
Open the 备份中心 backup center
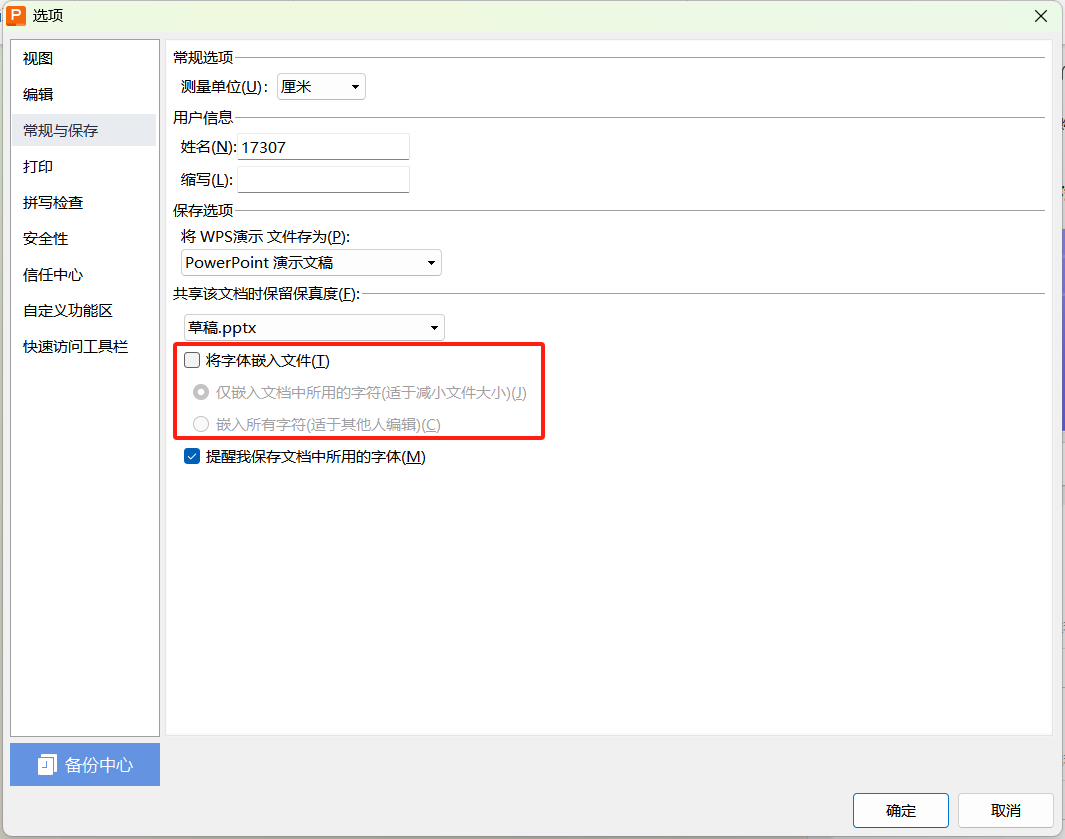[x=85, y=765]
